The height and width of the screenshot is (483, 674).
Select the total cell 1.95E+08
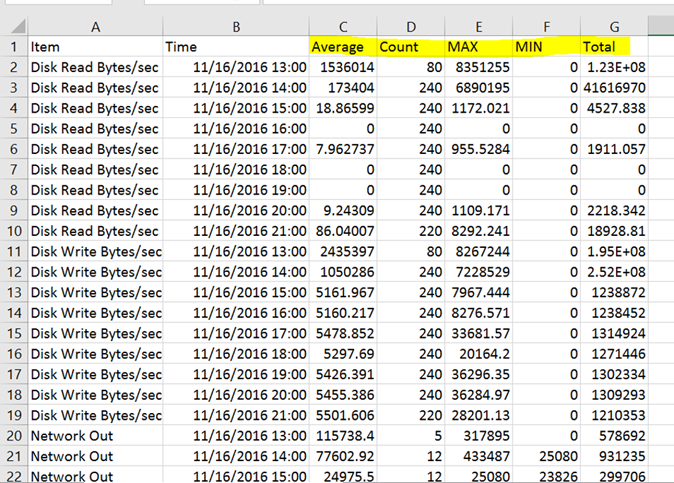click(614, 251)
